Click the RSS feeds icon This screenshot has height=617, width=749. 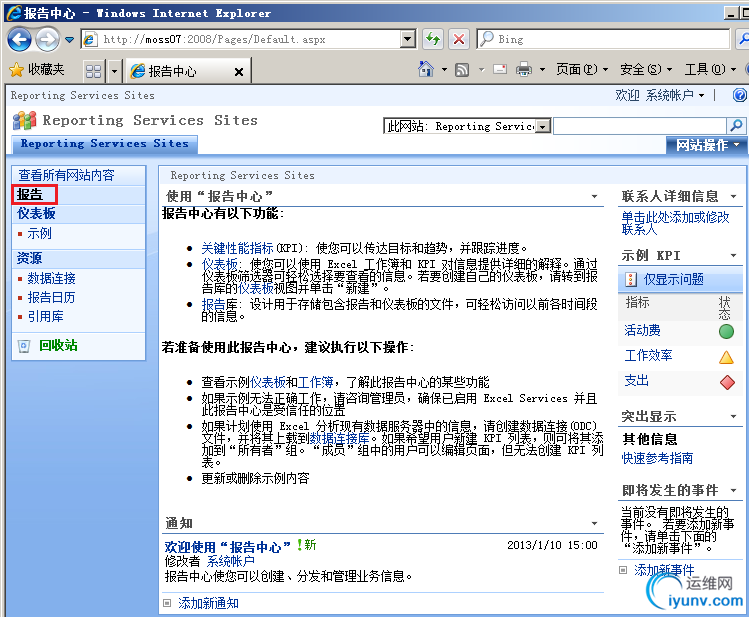coord(462,70)
